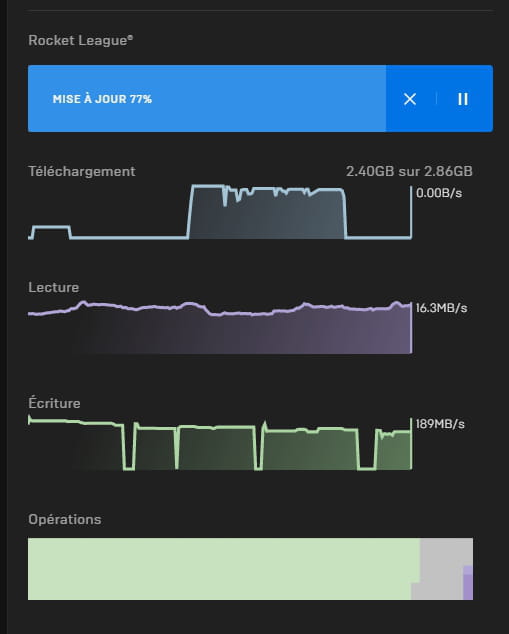Click the 16.3MB/s read speed value
This screenshot has height=634, width=509.
[441, 308]
